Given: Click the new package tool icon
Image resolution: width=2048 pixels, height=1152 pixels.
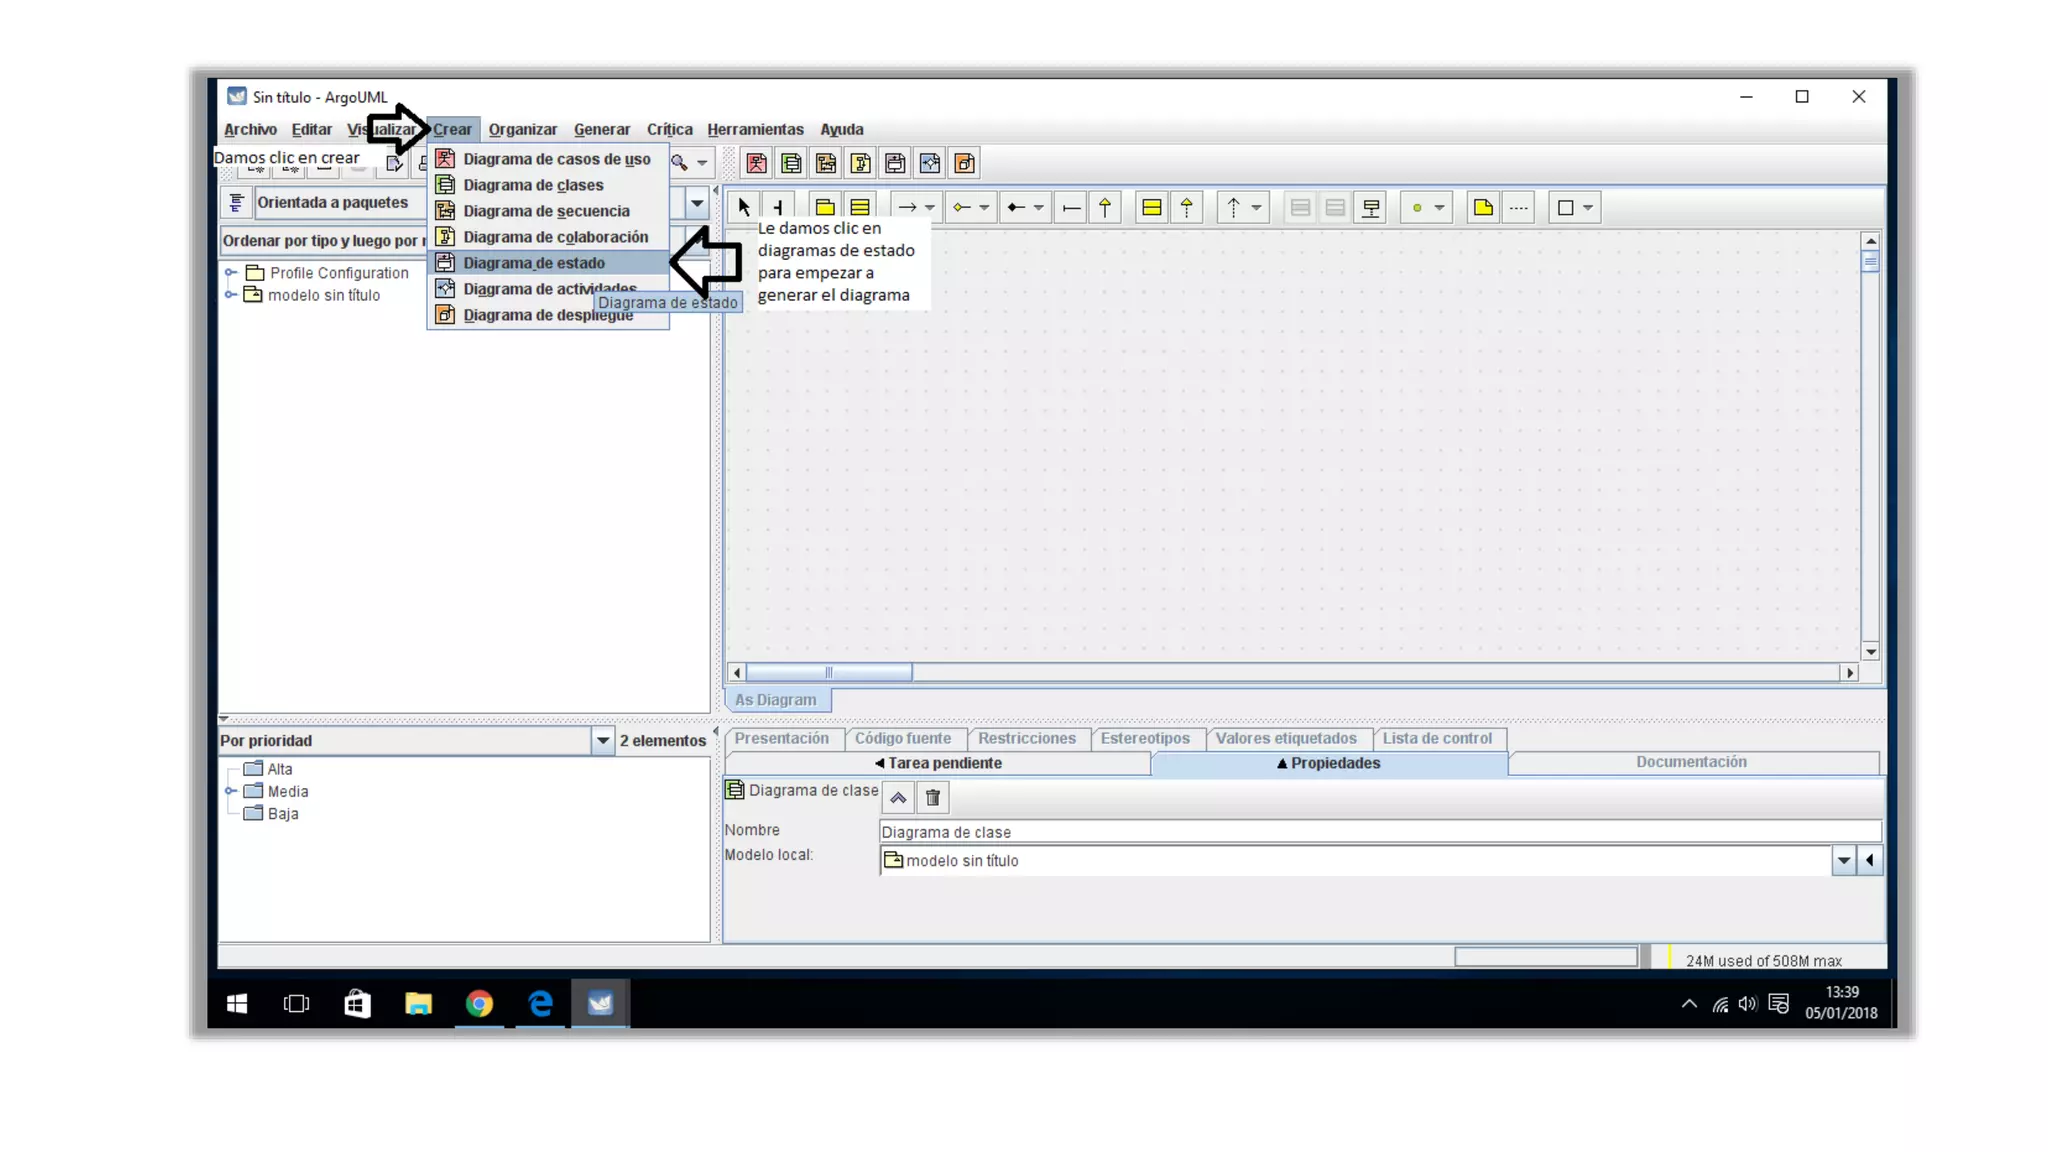Looking at the screenshot, I should click(825, 207).
